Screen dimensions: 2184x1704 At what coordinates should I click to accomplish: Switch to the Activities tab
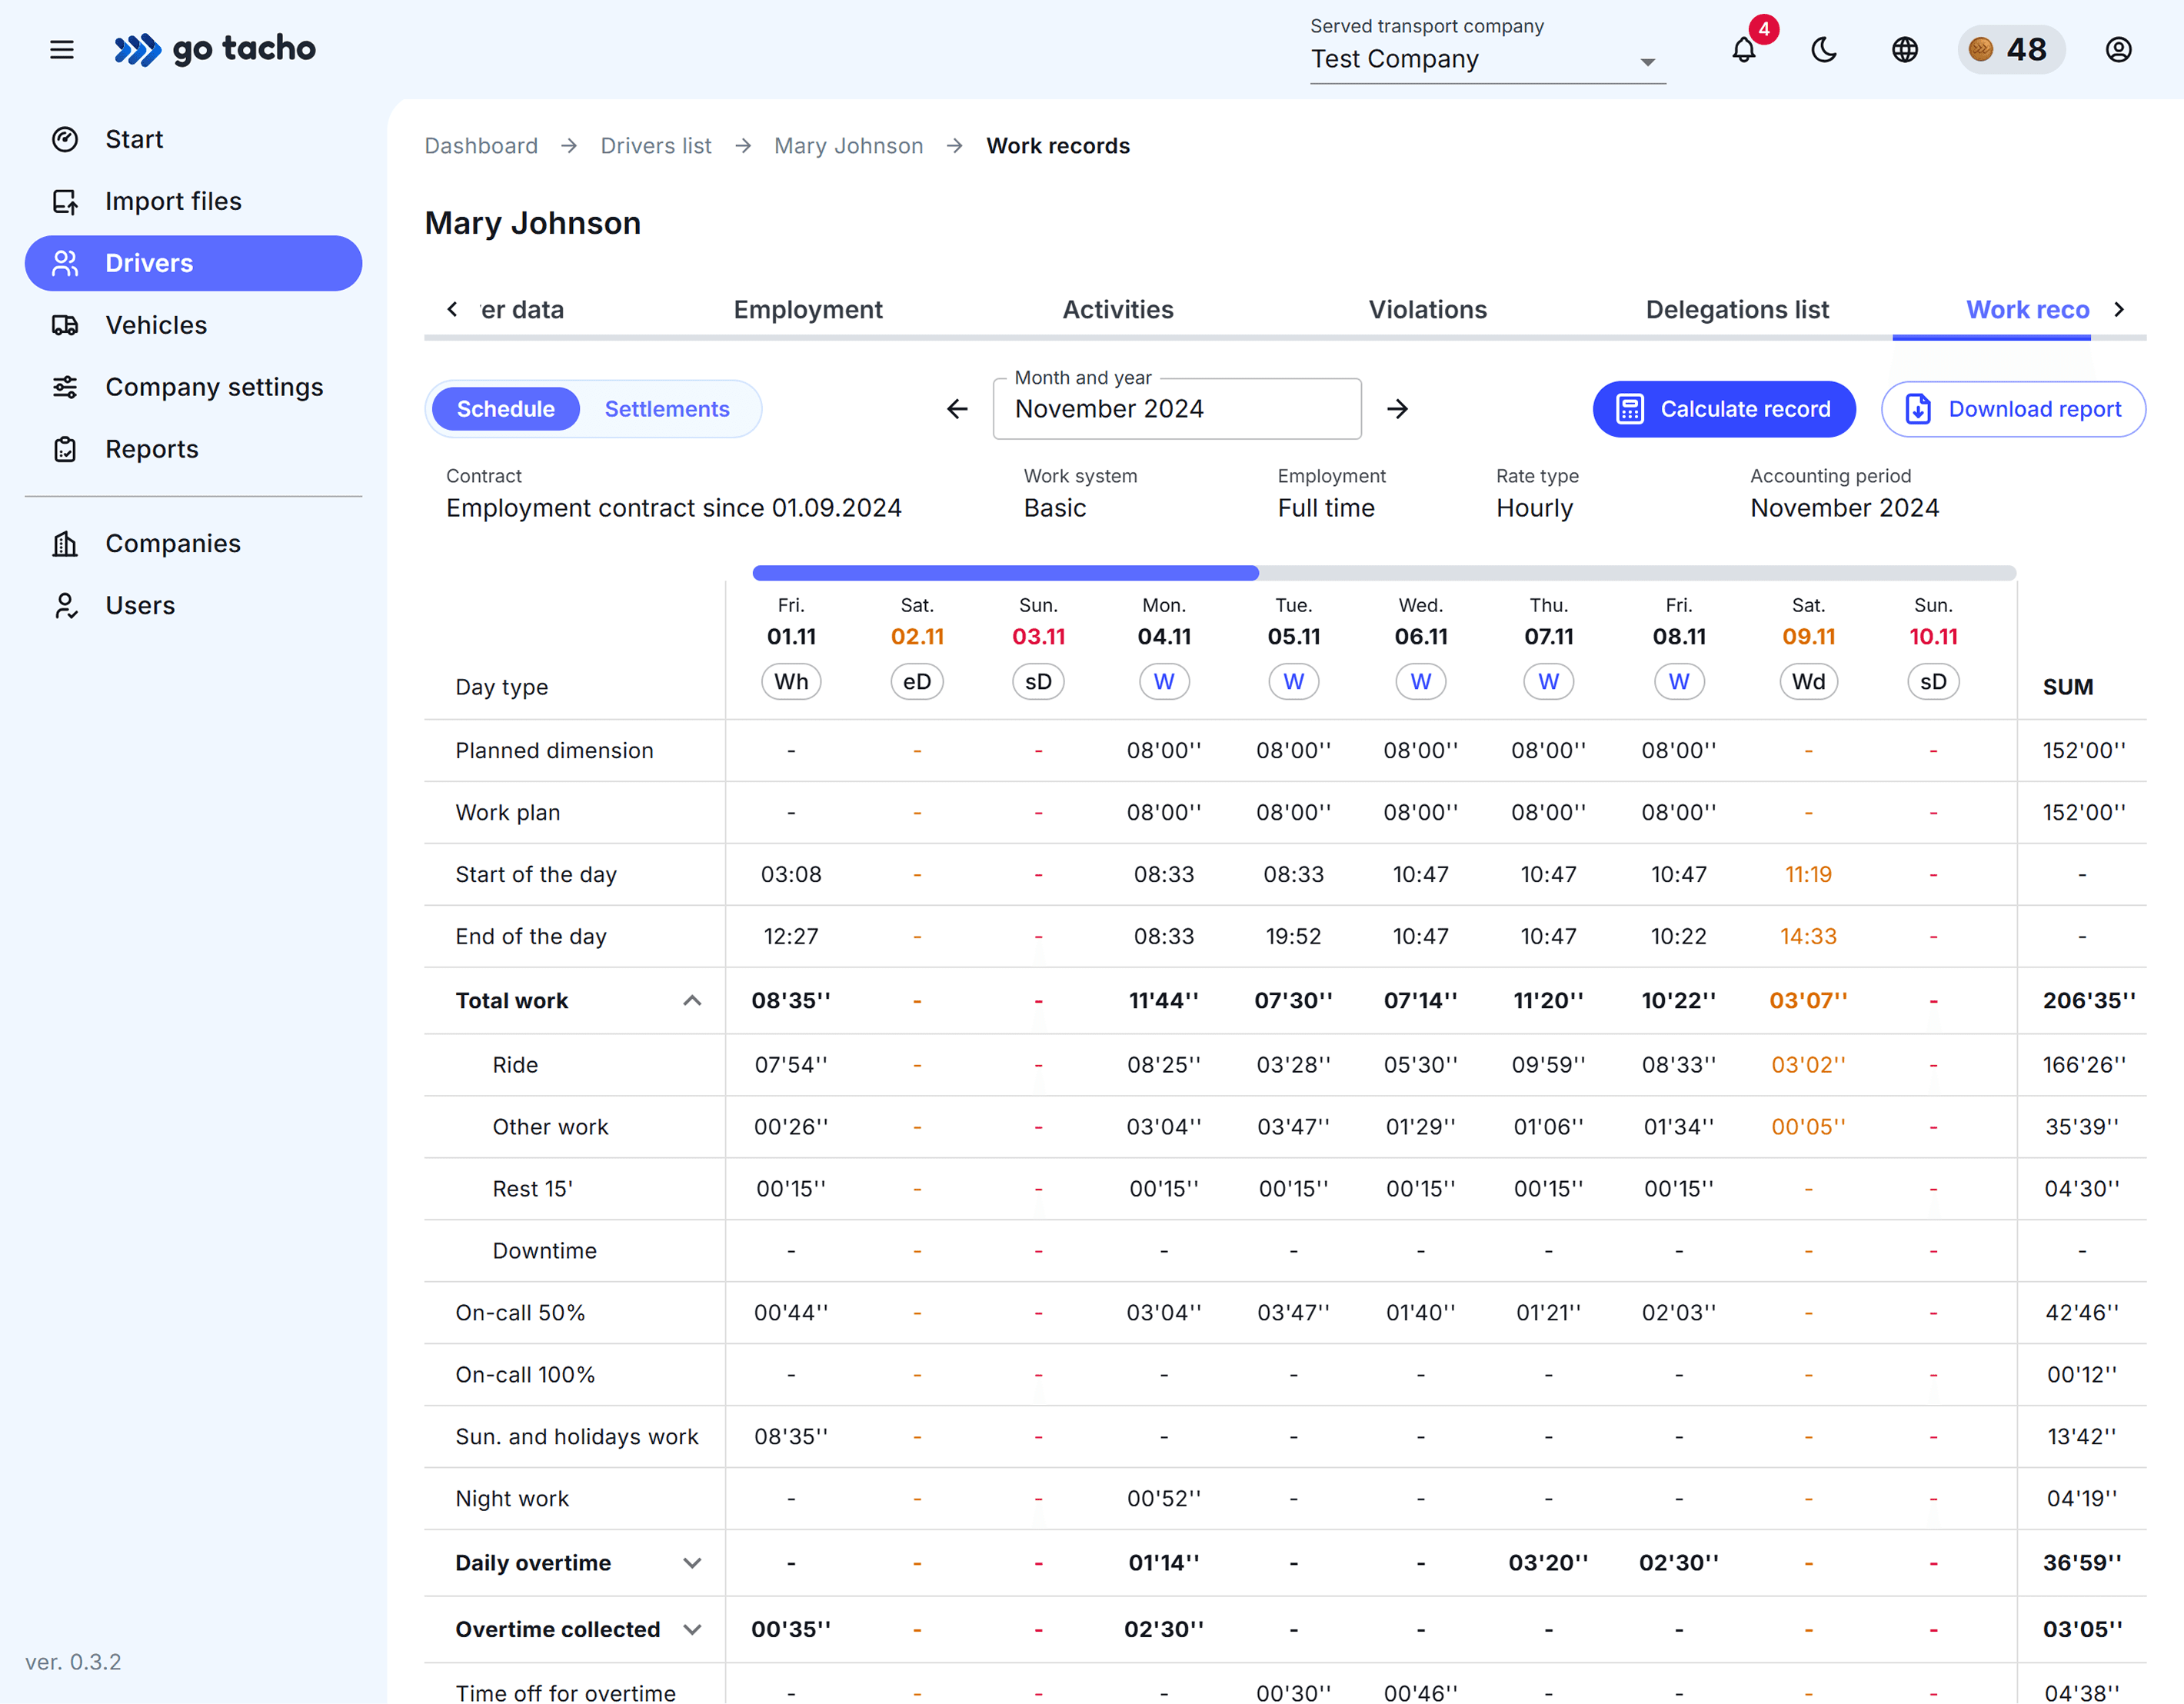click(1118, 310)
